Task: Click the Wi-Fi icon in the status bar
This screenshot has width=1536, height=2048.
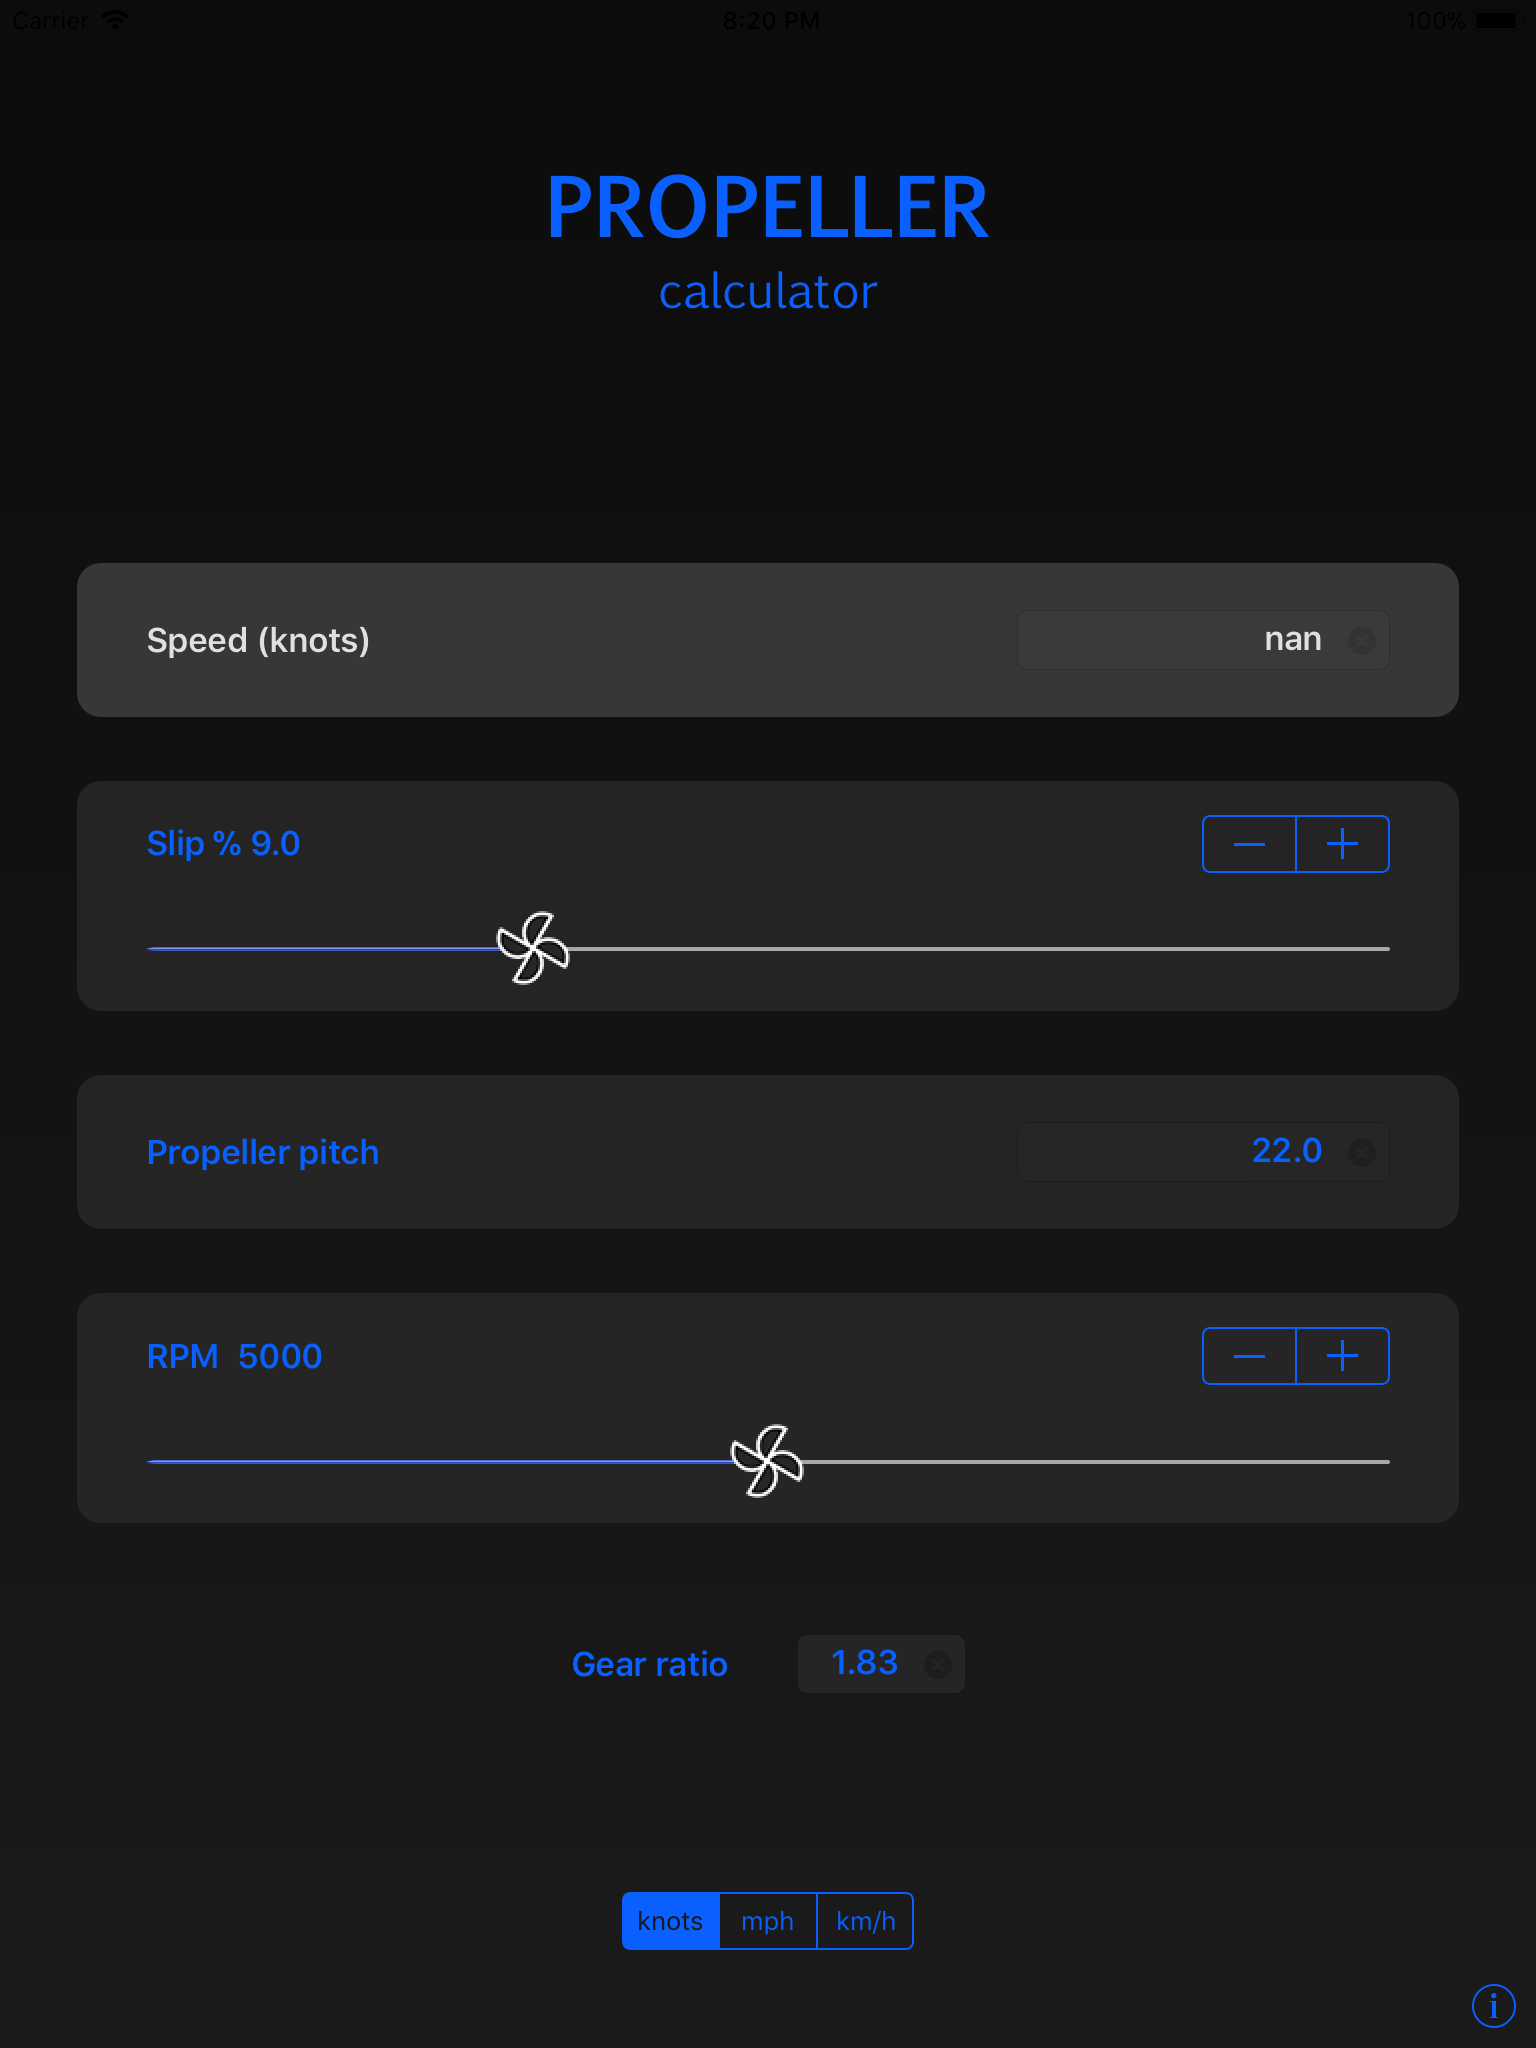Action: click(x=115, y=19)
